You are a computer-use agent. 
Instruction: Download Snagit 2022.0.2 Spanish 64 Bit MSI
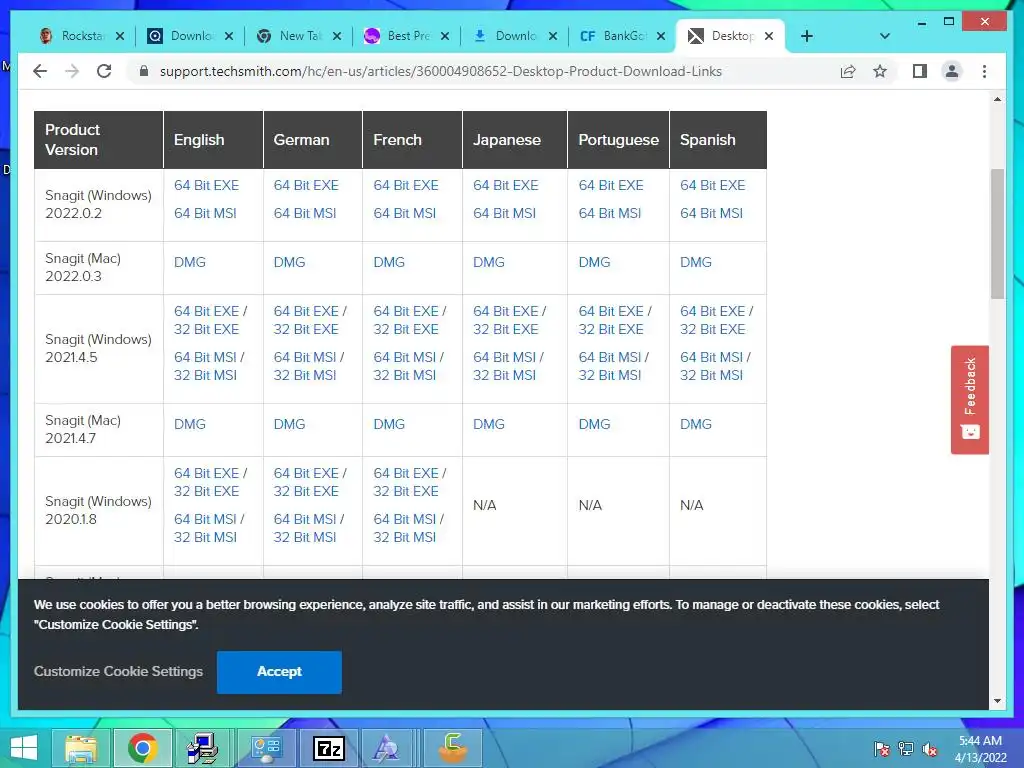click(711, 214)
